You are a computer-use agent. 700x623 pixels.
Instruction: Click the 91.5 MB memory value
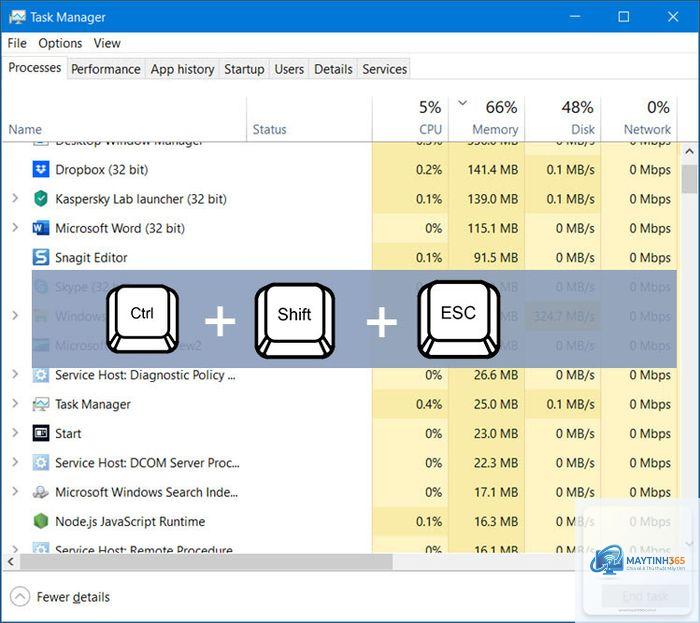pos(496,258)
